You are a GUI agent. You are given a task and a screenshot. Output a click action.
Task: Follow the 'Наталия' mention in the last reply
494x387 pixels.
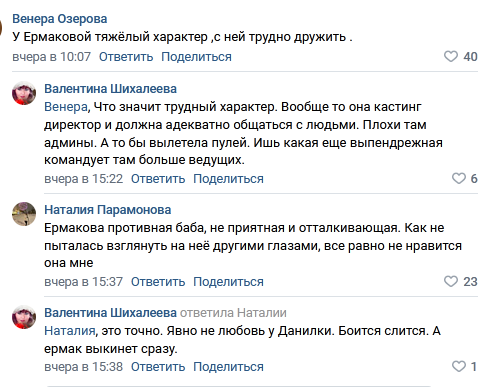pyautogui.click(x=70, y=331)
